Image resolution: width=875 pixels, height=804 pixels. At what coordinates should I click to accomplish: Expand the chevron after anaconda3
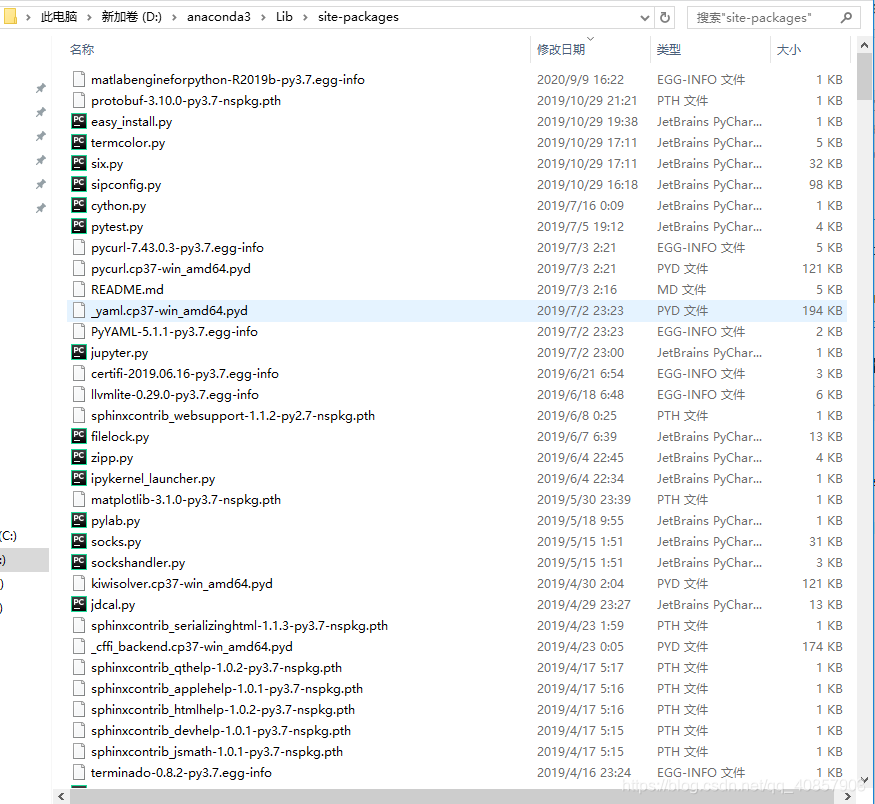click(264, 16)
